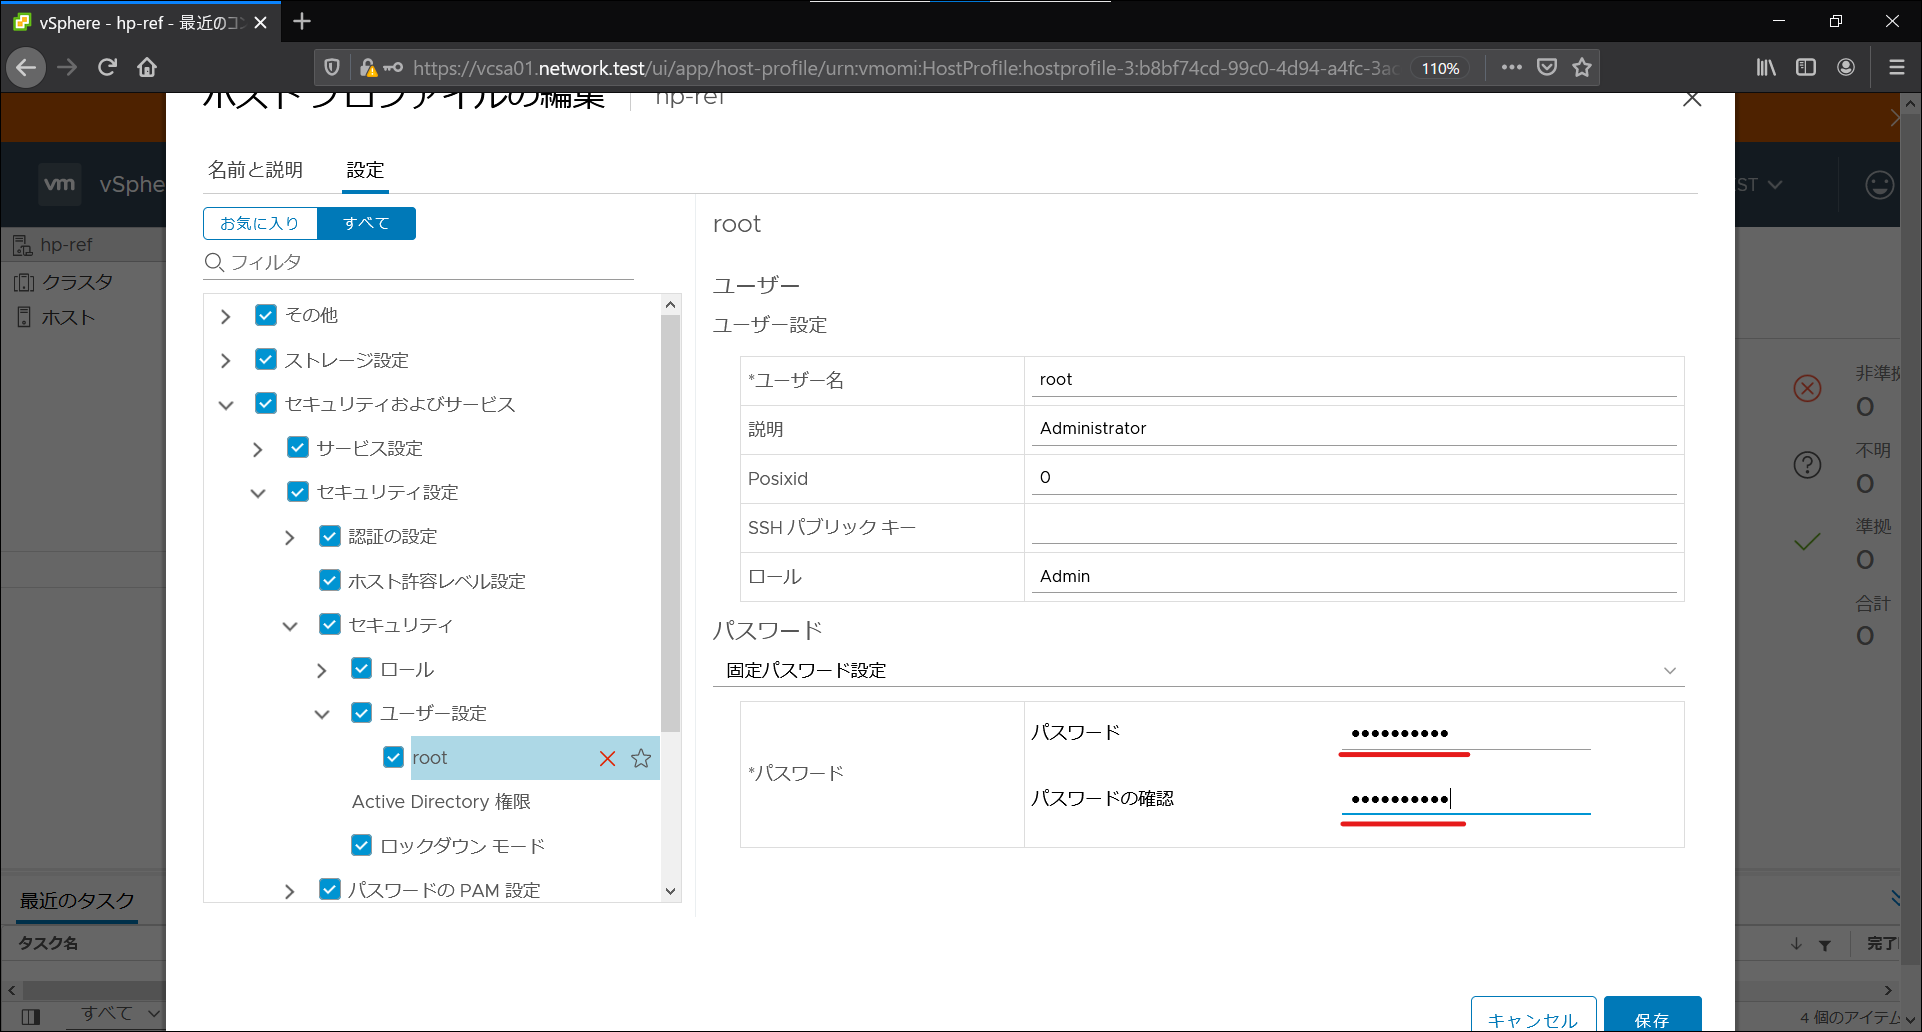This screenshot has height=1032, width=1922.
Task: Click the red X remove icon on root row
Action: coord(607,758)
